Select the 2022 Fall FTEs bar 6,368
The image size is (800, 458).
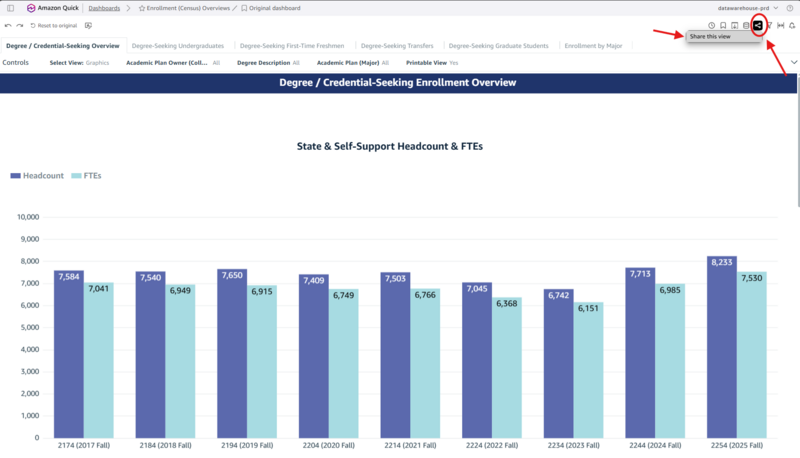click(507, 367)
